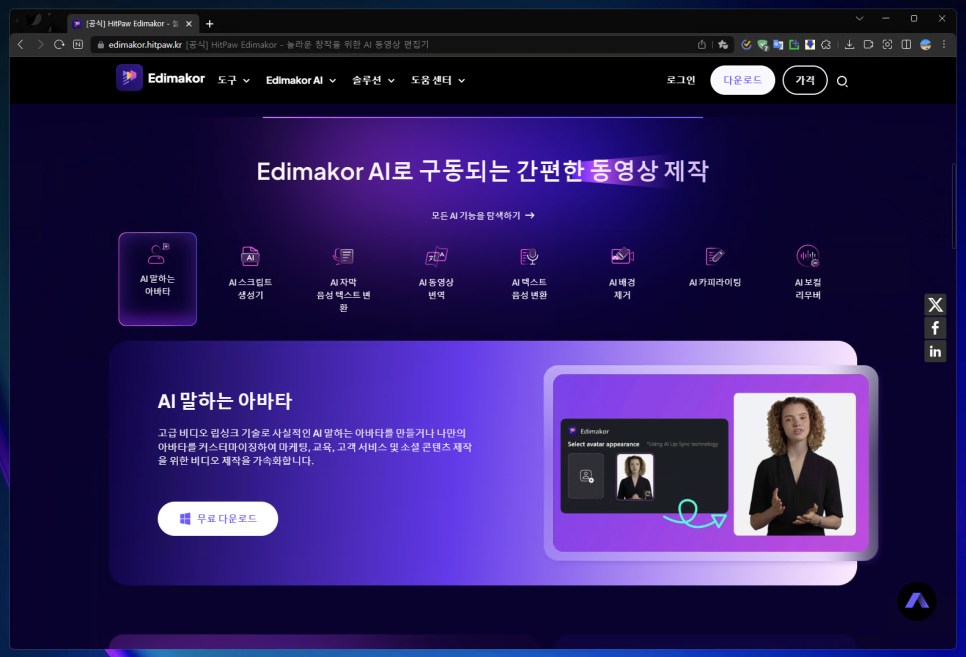Click the 다운로드 button in the header

742,80
